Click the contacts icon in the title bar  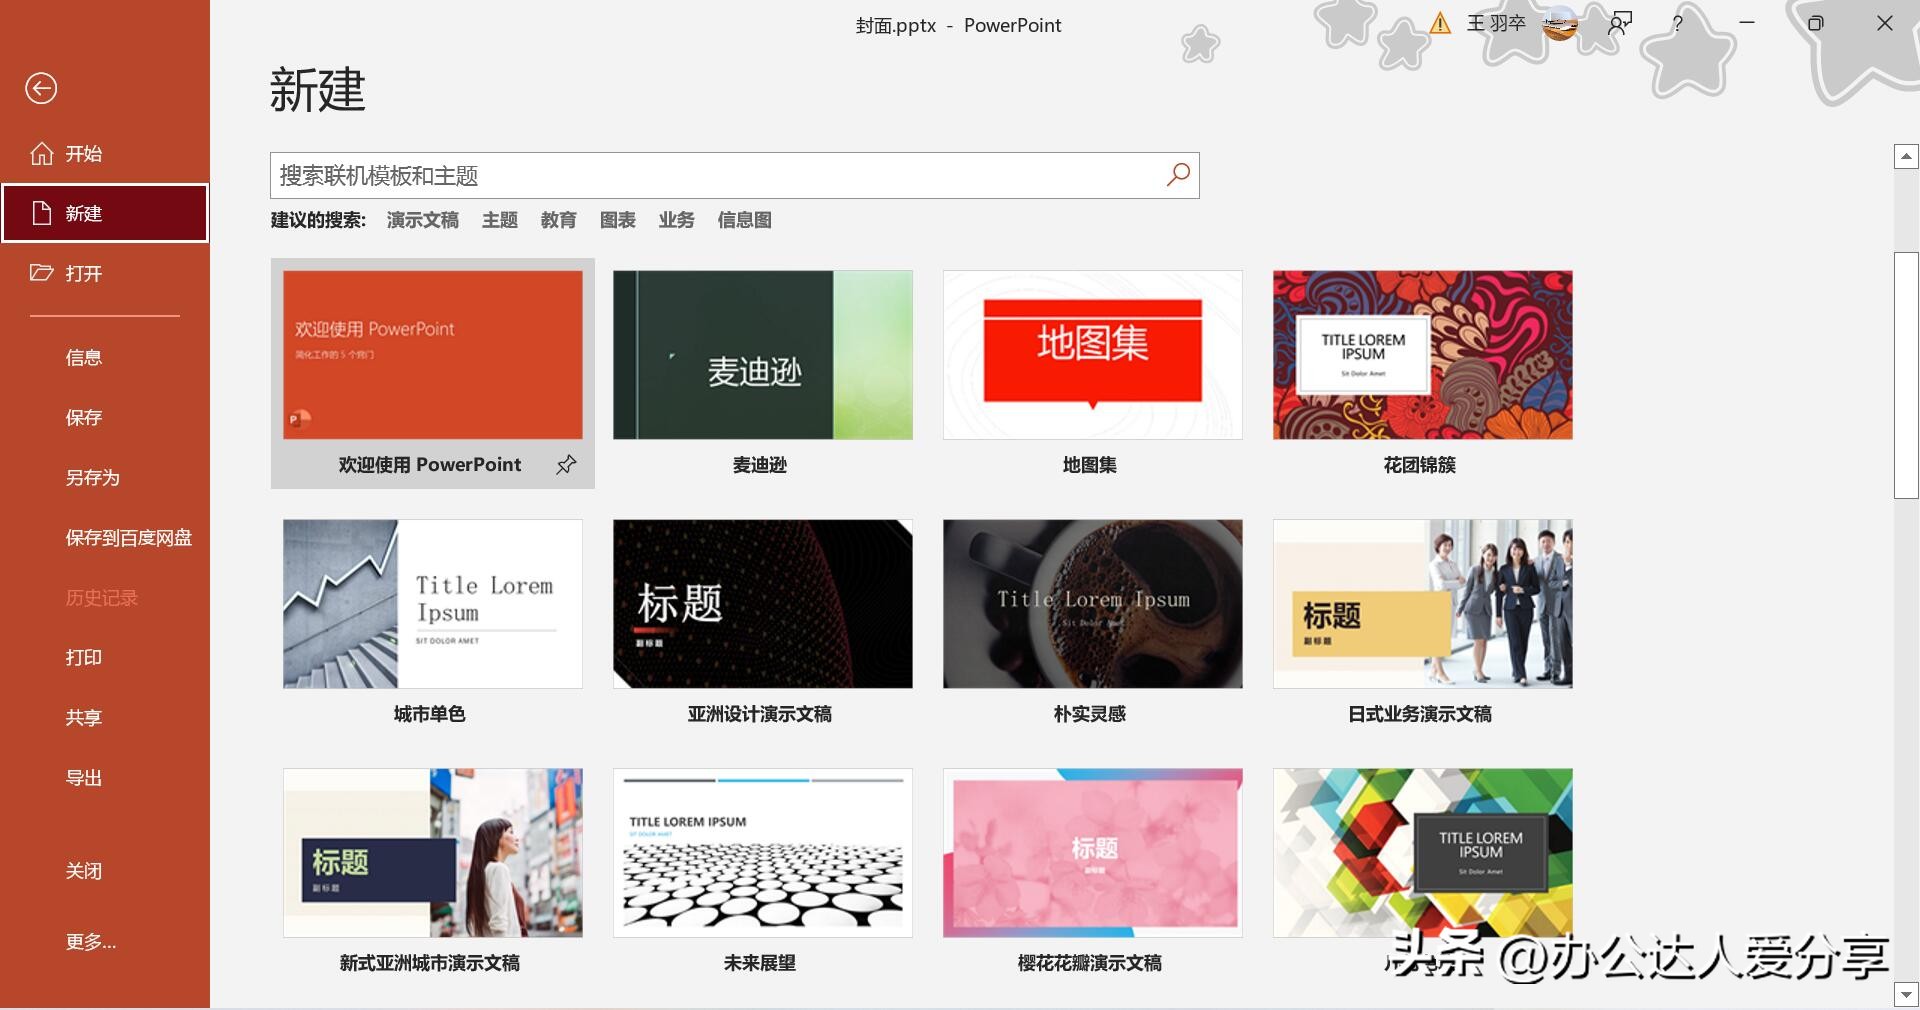click(1619, 23)
